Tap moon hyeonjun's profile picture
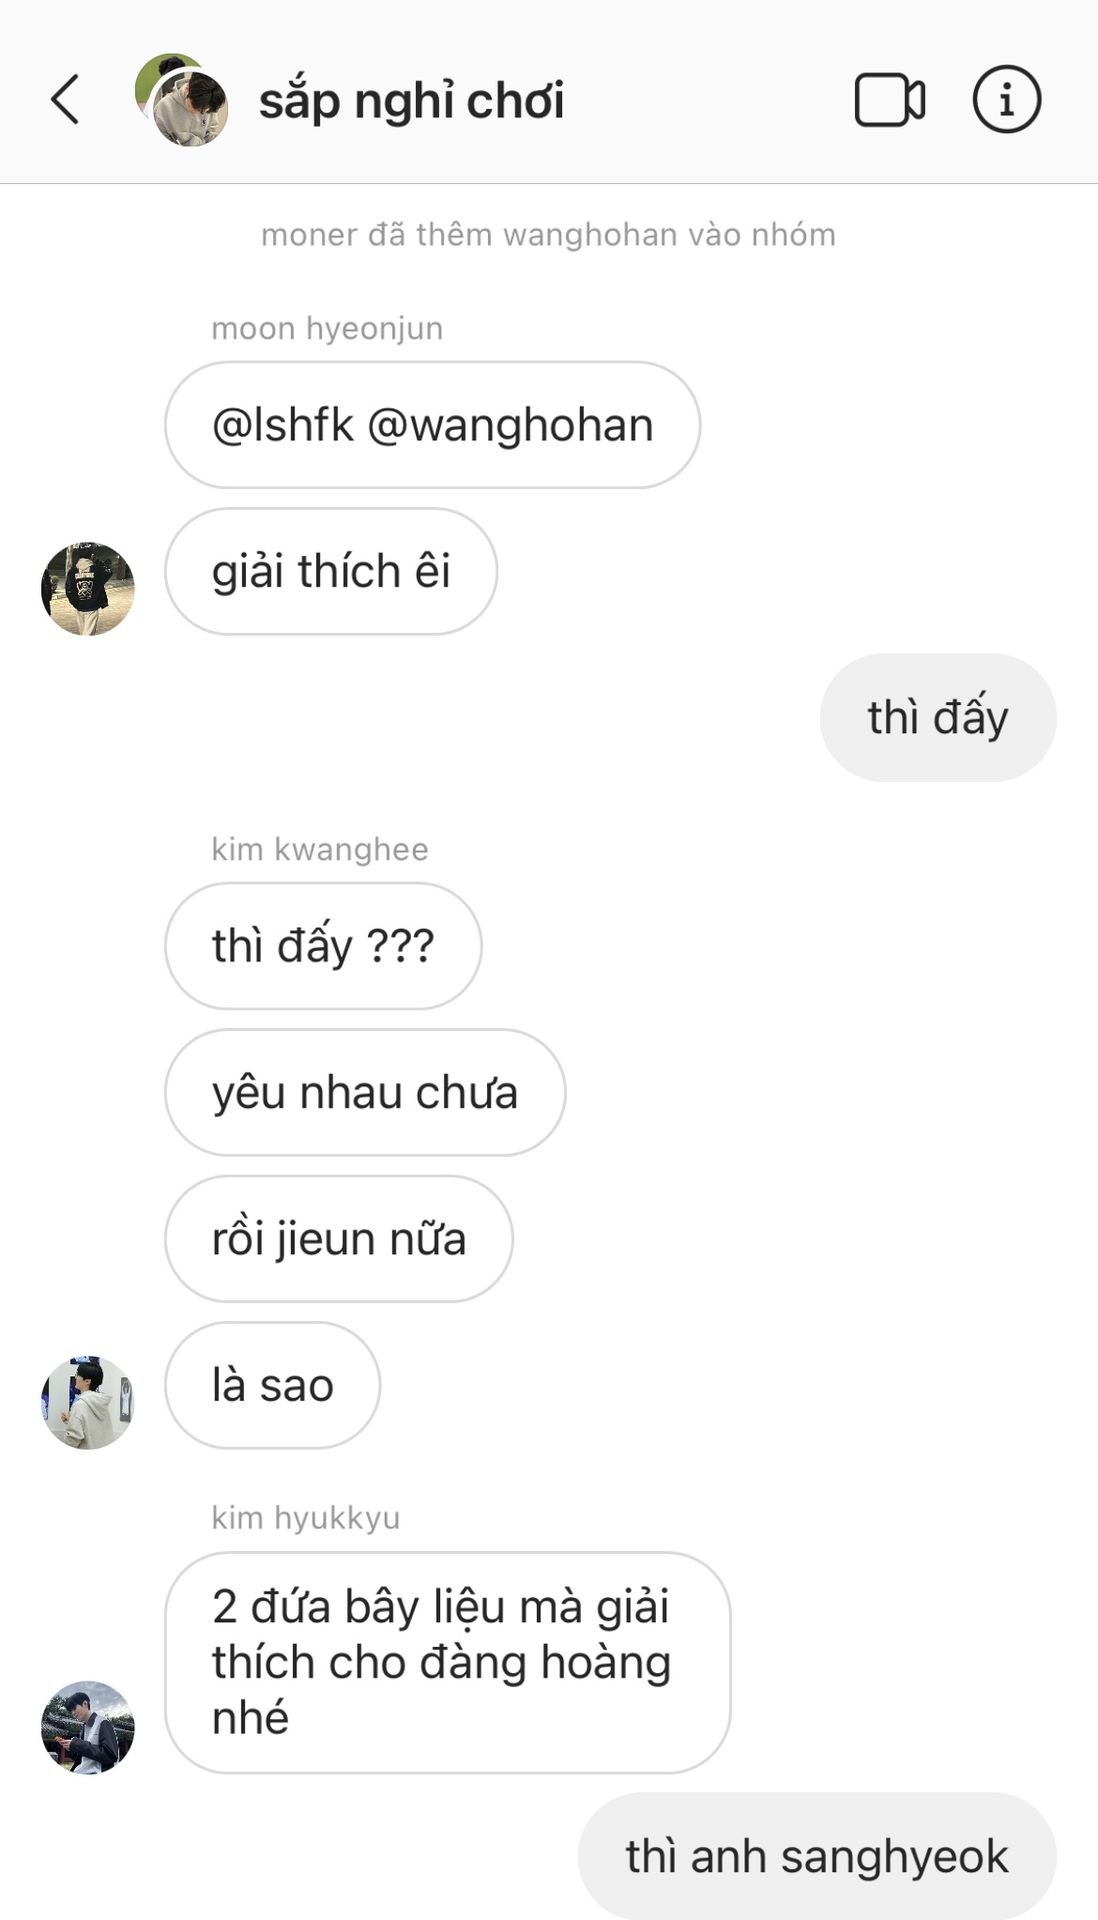1098x1920 pixels. click(x=88, y=588)
